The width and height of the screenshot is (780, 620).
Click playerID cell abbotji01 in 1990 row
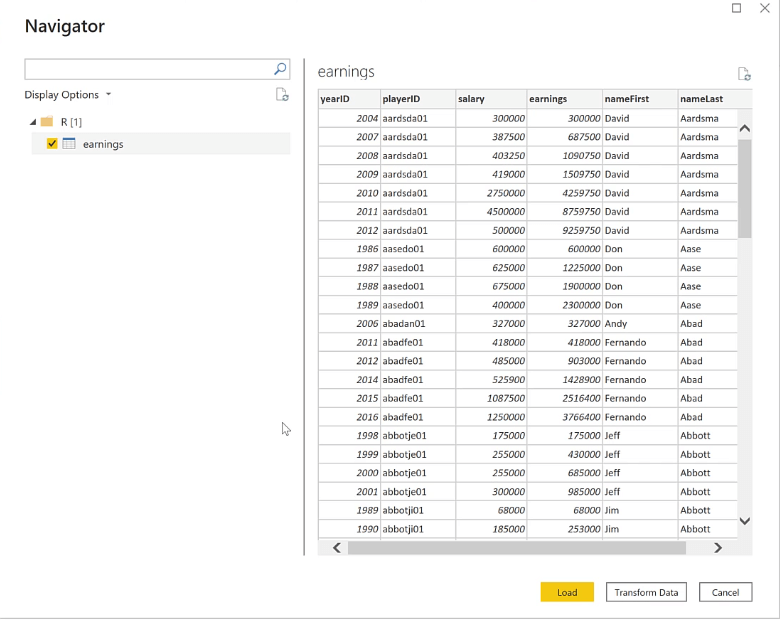click(418, 529)
